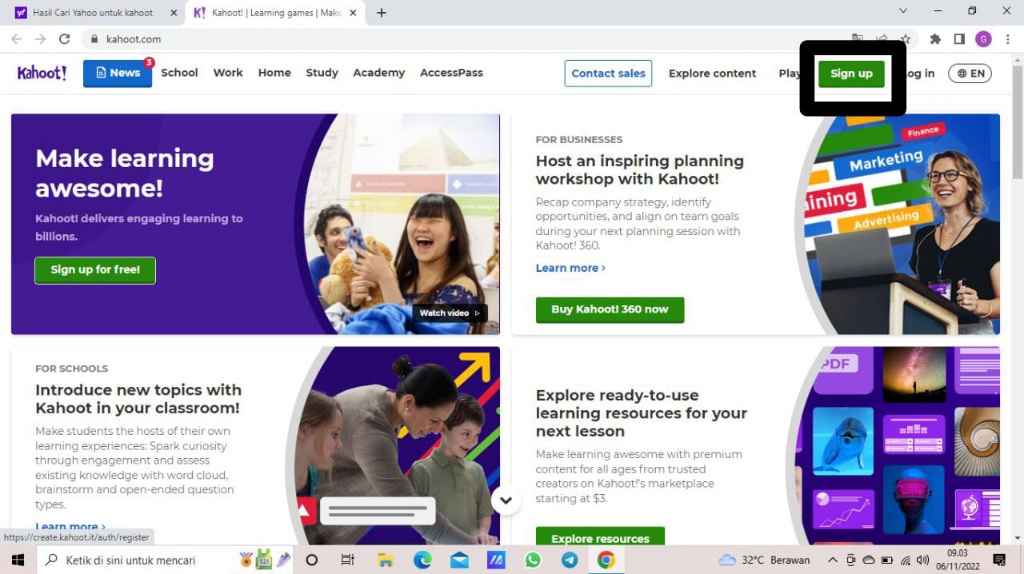
Task: Open the Chrome extensions puzzle icon
Action: pos(935,39)
